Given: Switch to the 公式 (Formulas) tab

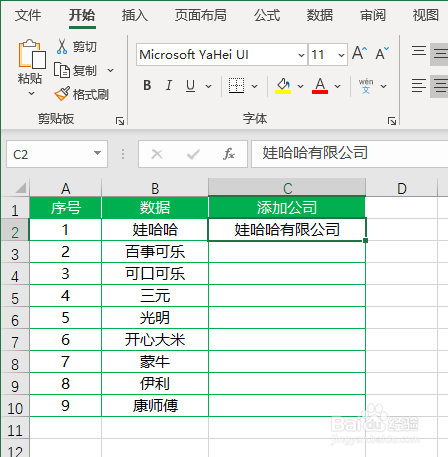Looking at the screenshot, I should 267,15.
